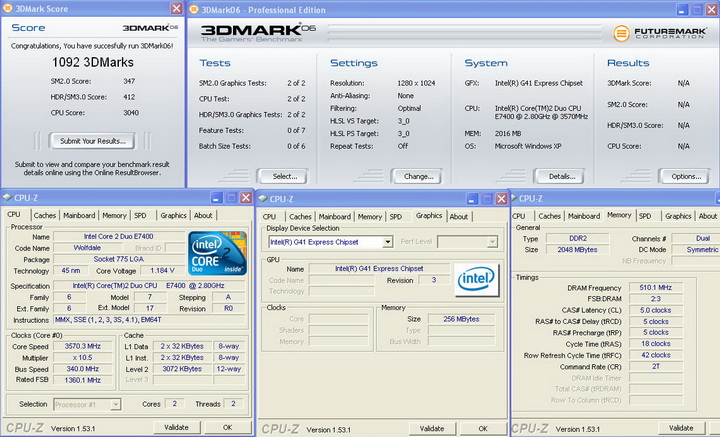Minimize the 3DMark06 Professional Edition window
This screenshot has width=720, height=437.
[682, 10]
